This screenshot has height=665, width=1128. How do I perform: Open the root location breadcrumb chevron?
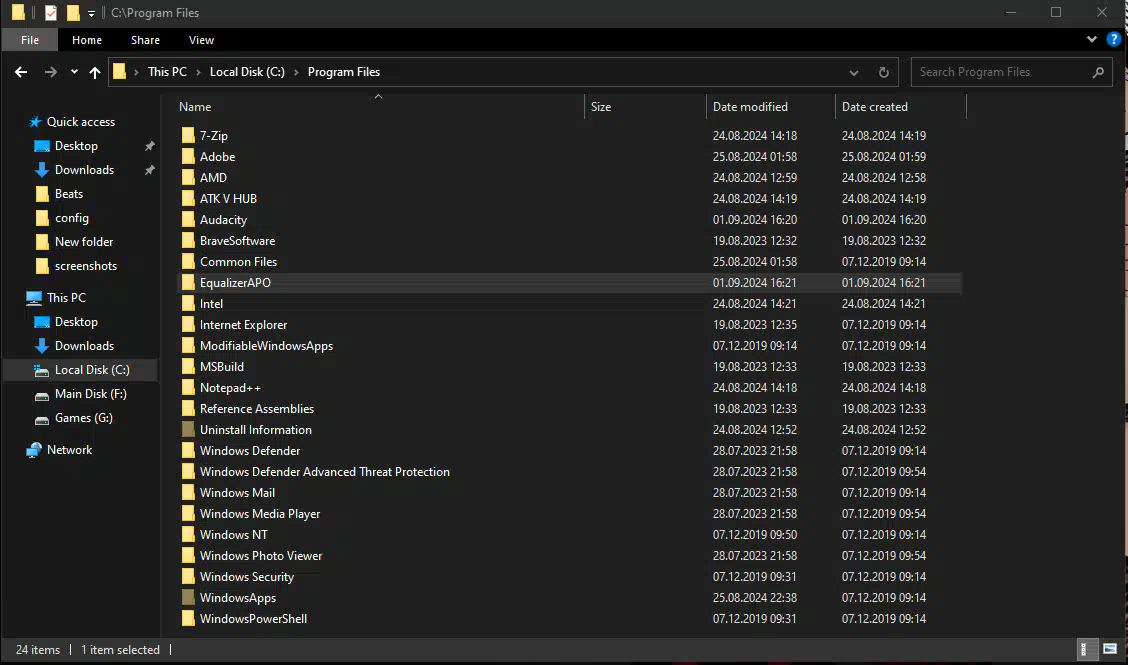point(136,72)
